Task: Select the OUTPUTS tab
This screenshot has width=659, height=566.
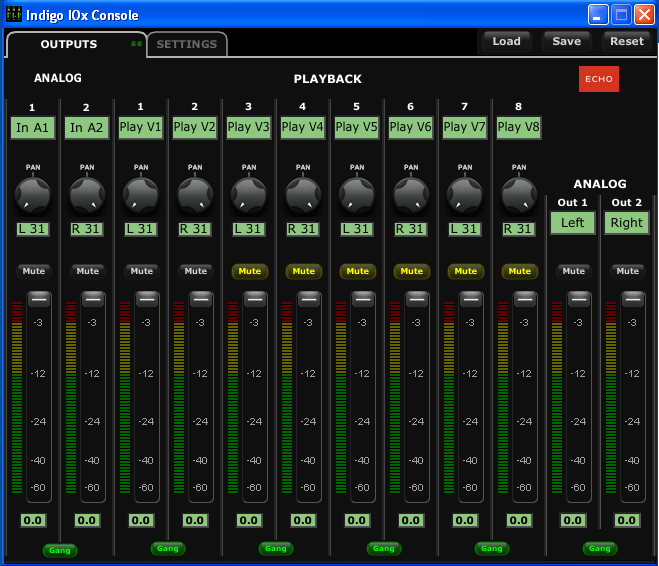Action: pos(69,44)
